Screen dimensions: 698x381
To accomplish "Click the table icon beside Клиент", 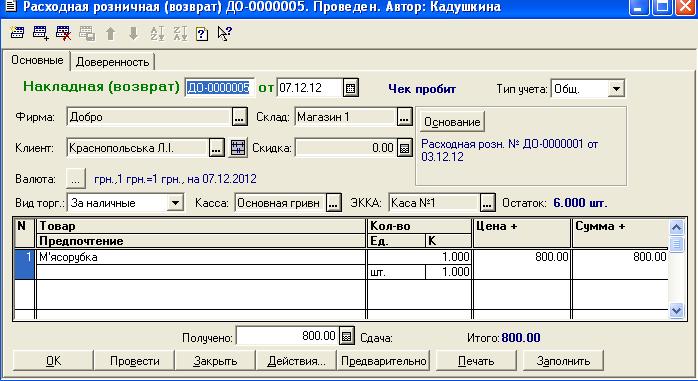I will pyautogui.click(x=238, y=148).
